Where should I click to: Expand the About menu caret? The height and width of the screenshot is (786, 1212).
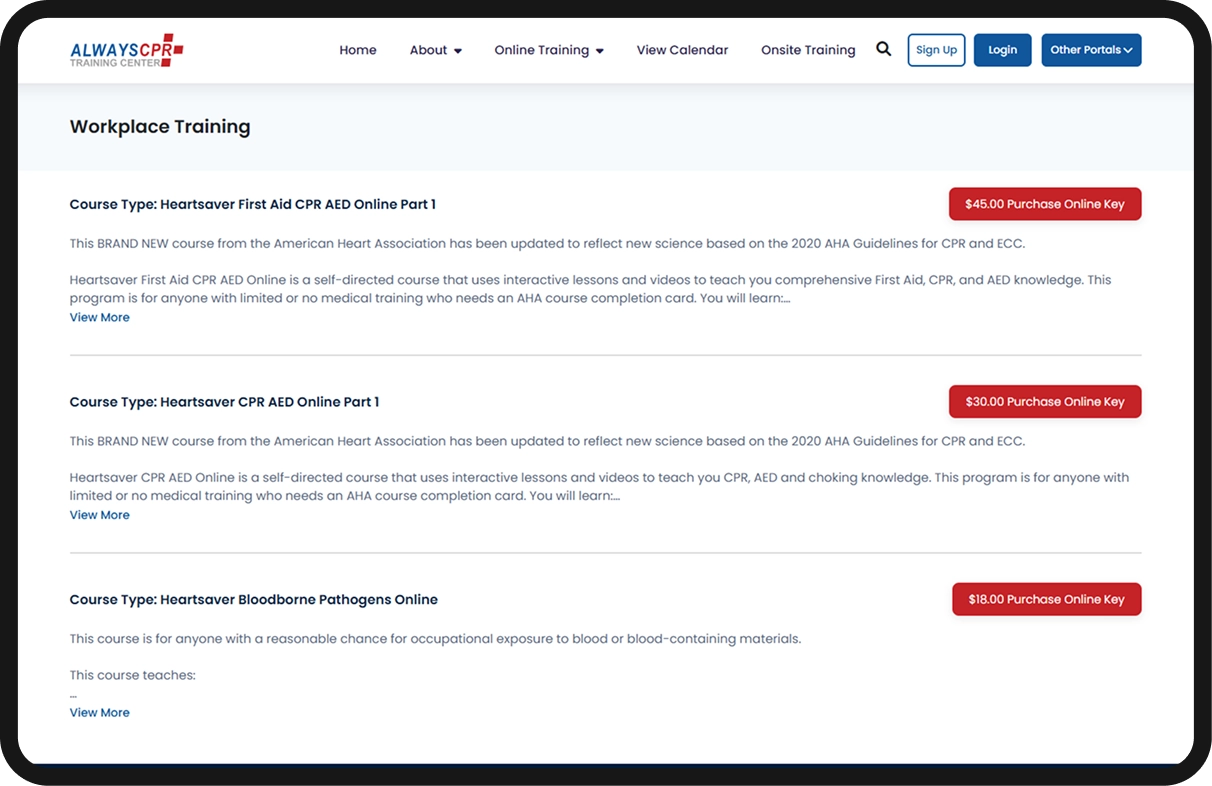coord(458,51)
